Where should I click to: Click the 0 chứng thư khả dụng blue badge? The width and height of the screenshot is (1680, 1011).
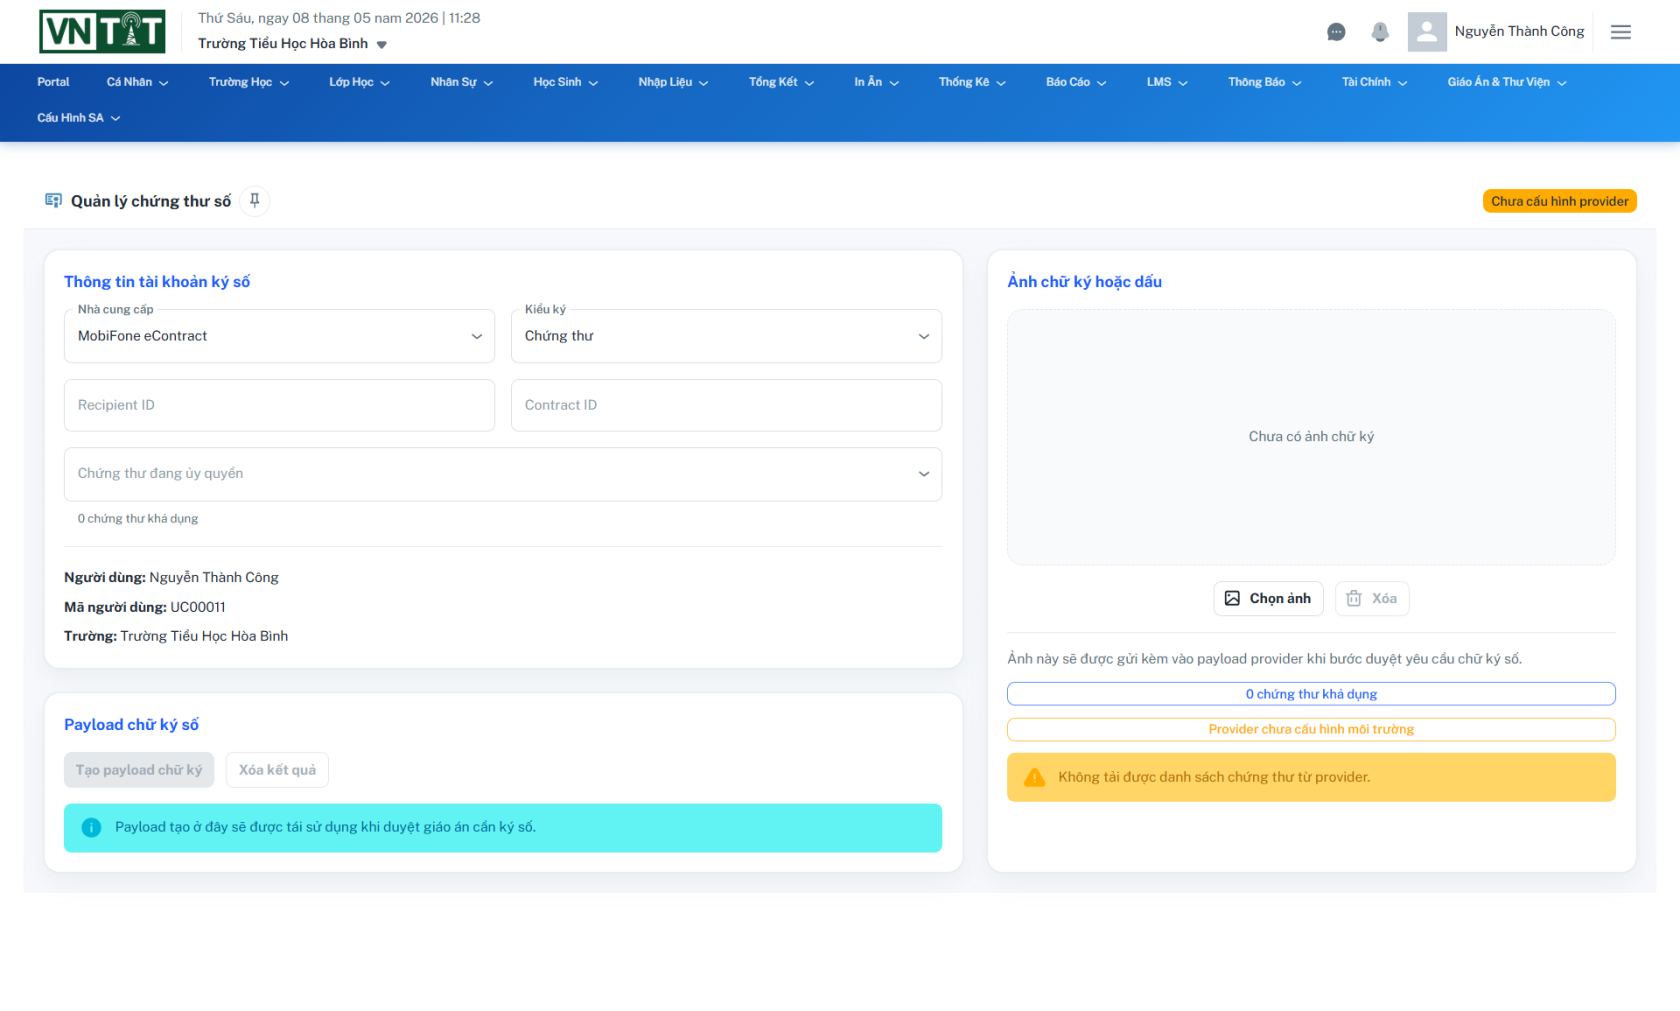tap(1311, 694)
